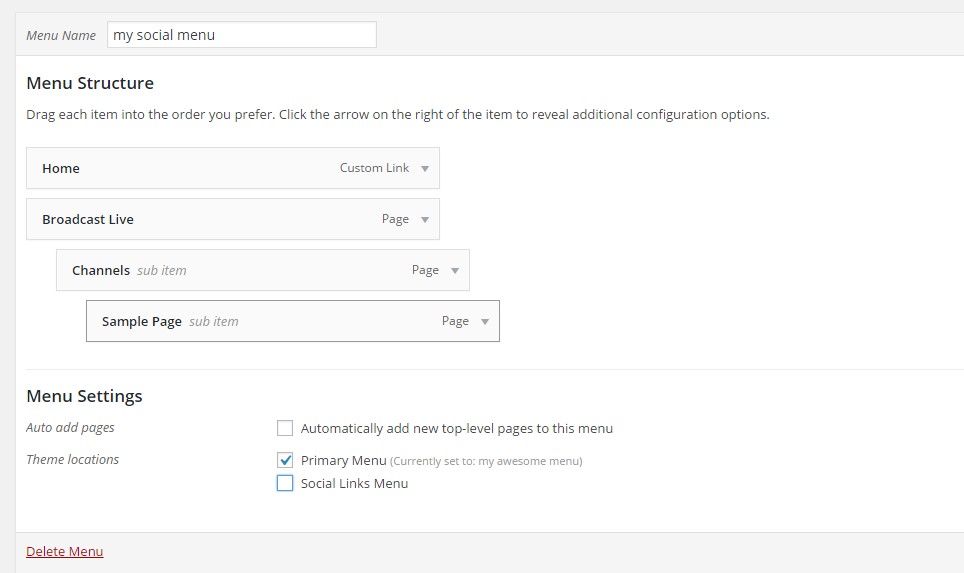Click the Page label on Sample Page row
964x573 pixels.
(456, 322)
